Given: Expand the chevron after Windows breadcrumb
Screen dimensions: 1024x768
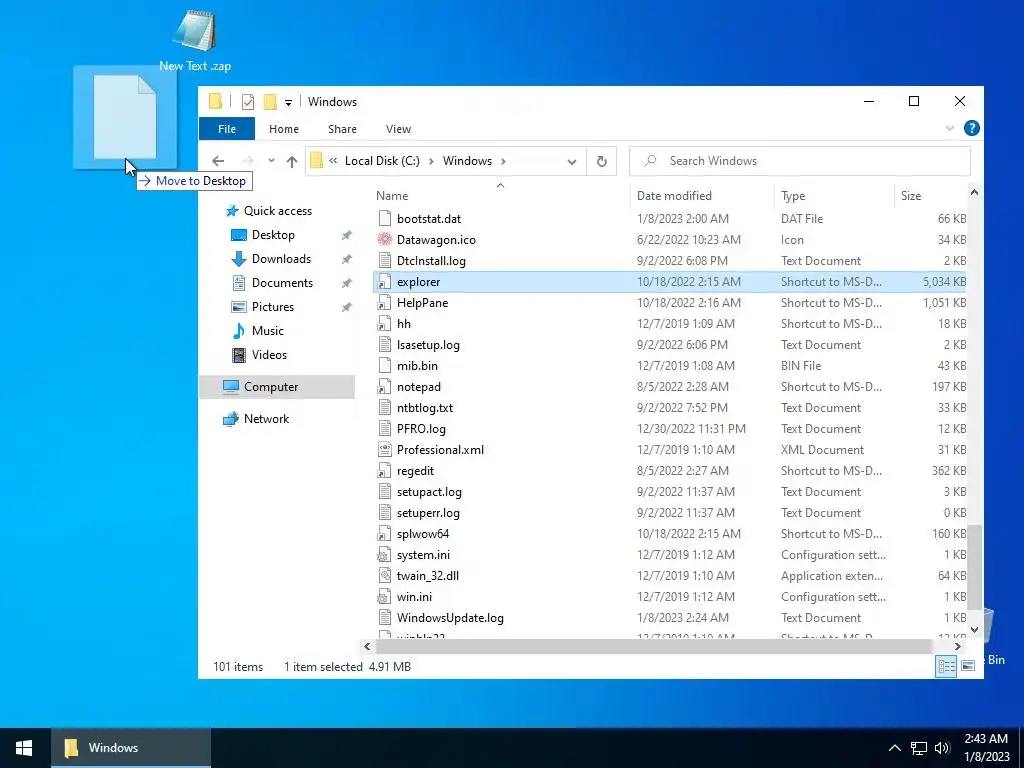Looking at the screenshot, I should pyautogui.click(x=503, y=161).
